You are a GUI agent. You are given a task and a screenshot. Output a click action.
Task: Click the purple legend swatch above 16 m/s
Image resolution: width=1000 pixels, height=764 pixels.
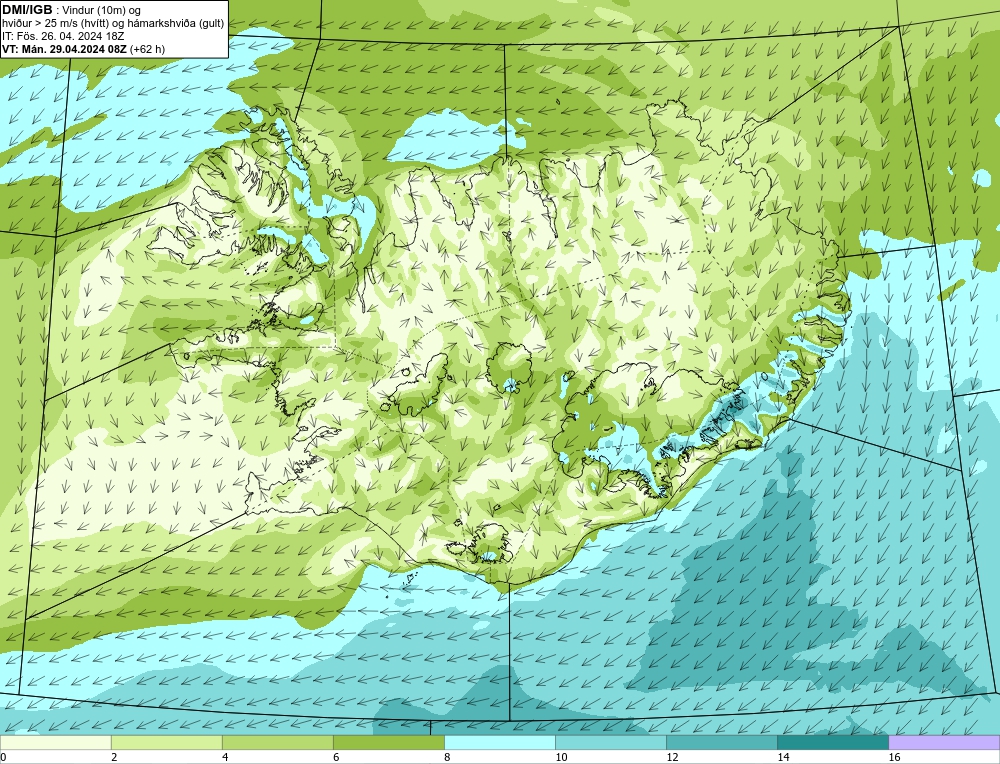click(x=944, y=742)
